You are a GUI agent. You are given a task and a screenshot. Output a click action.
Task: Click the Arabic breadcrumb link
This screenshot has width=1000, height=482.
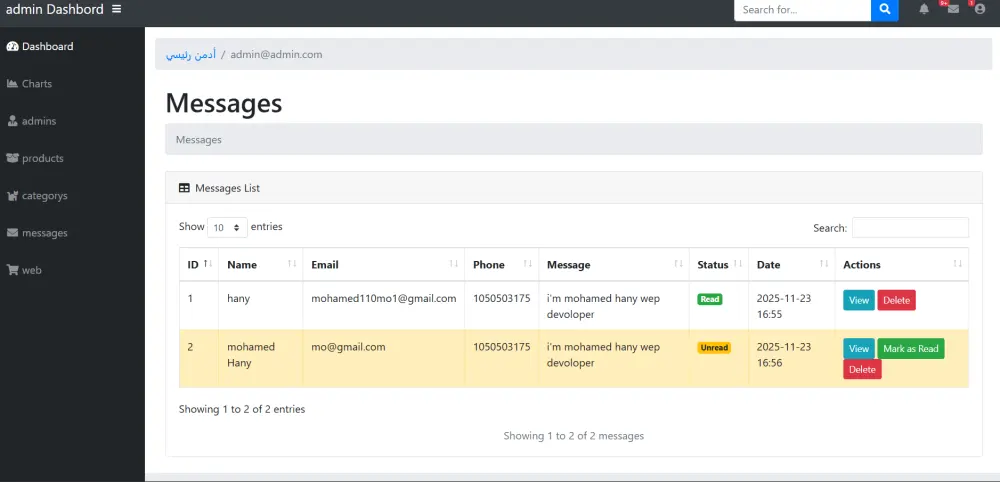pyautogui.click(x=190, y=55)
